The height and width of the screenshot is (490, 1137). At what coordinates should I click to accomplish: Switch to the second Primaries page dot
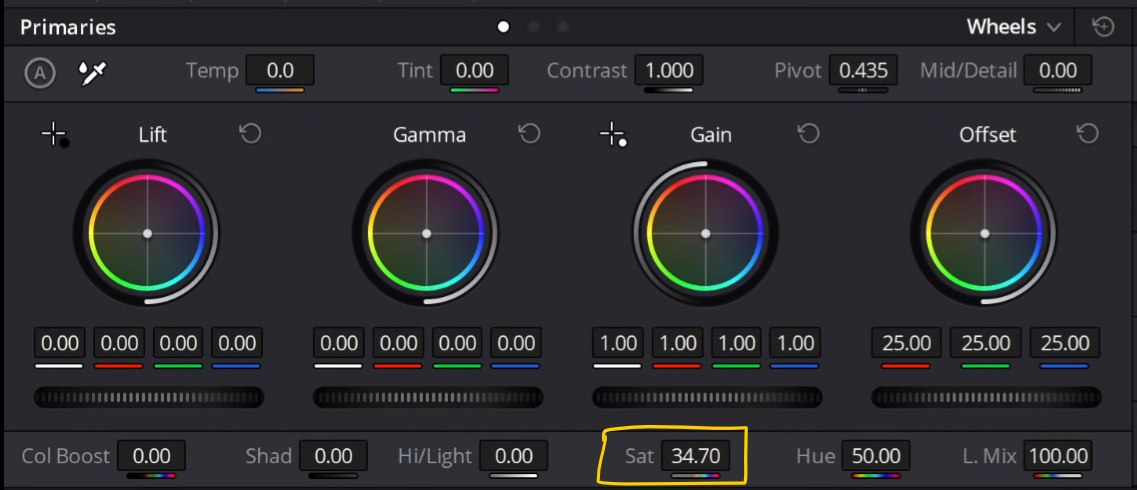tap(534, 28)
